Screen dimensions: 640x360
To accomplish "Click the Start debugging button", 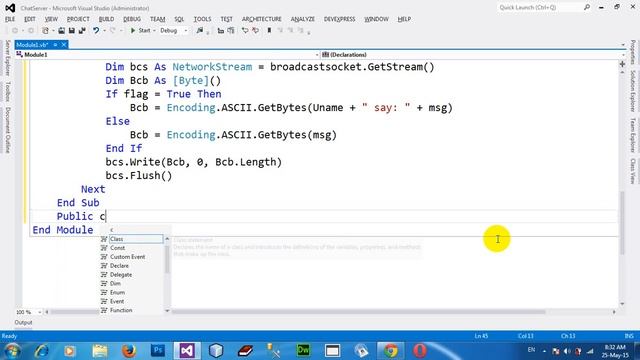I will pyautogui.click(x=140, y=31).
